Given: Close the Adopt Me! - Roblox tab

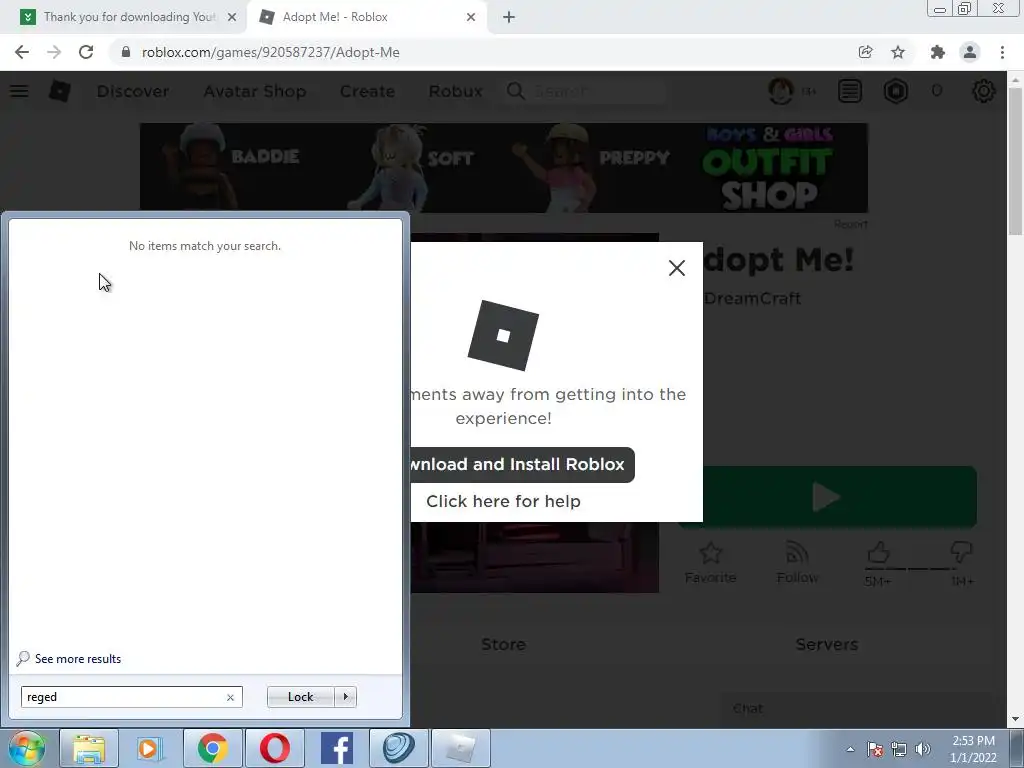Looking at the screenshot, I should (x=471, y=17).
